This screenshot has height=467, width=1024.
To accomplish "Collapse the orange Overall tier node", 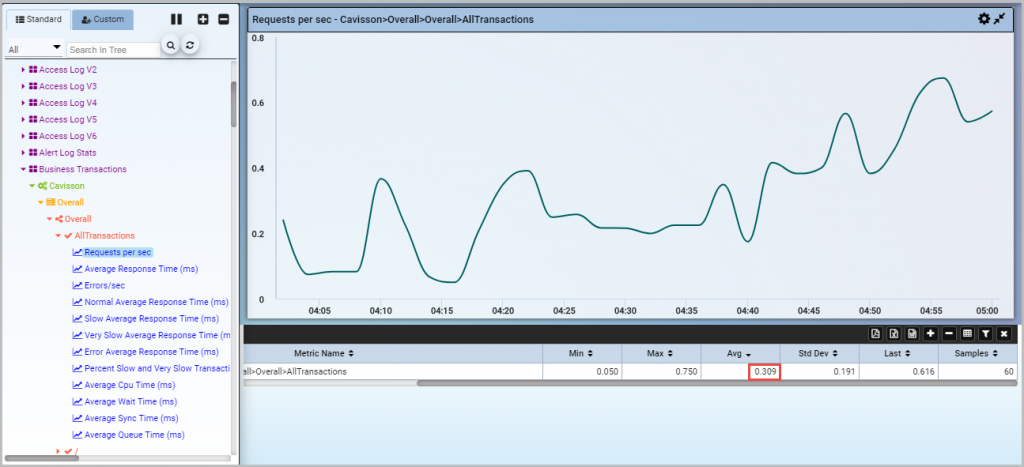I will click(40, 202).
